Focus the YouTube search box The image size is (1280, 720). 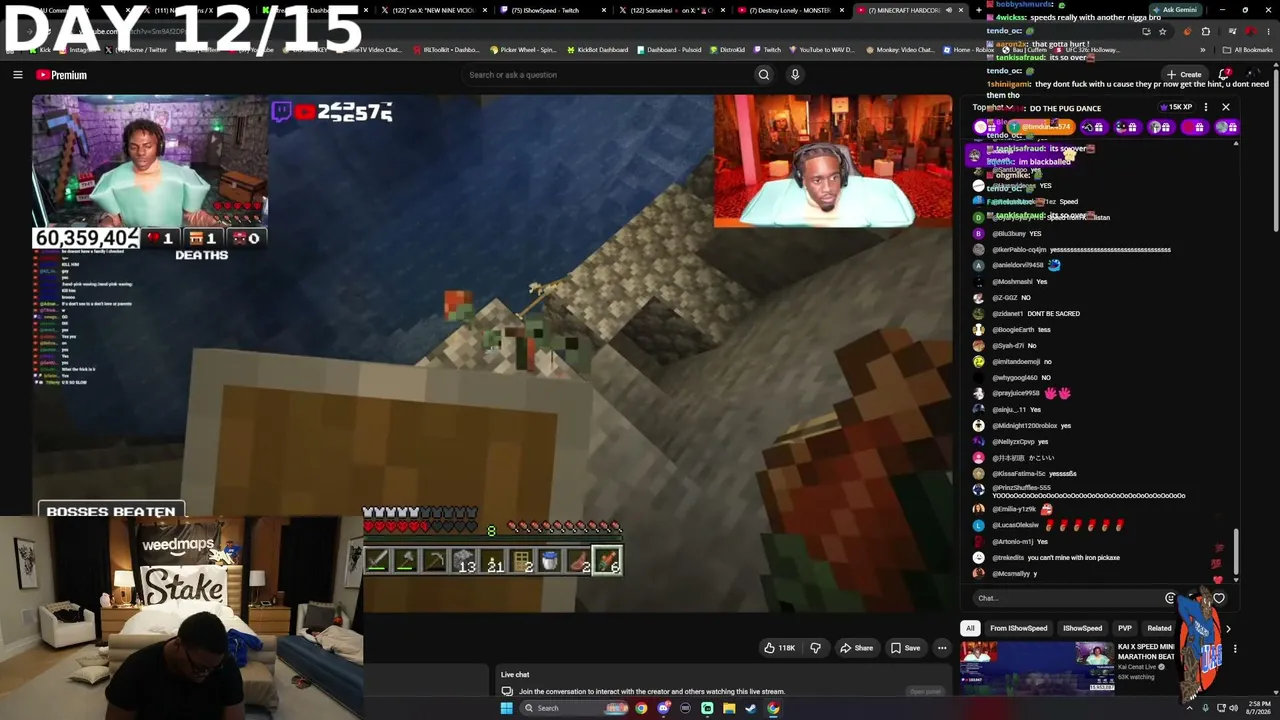click(x=608, y=75)
